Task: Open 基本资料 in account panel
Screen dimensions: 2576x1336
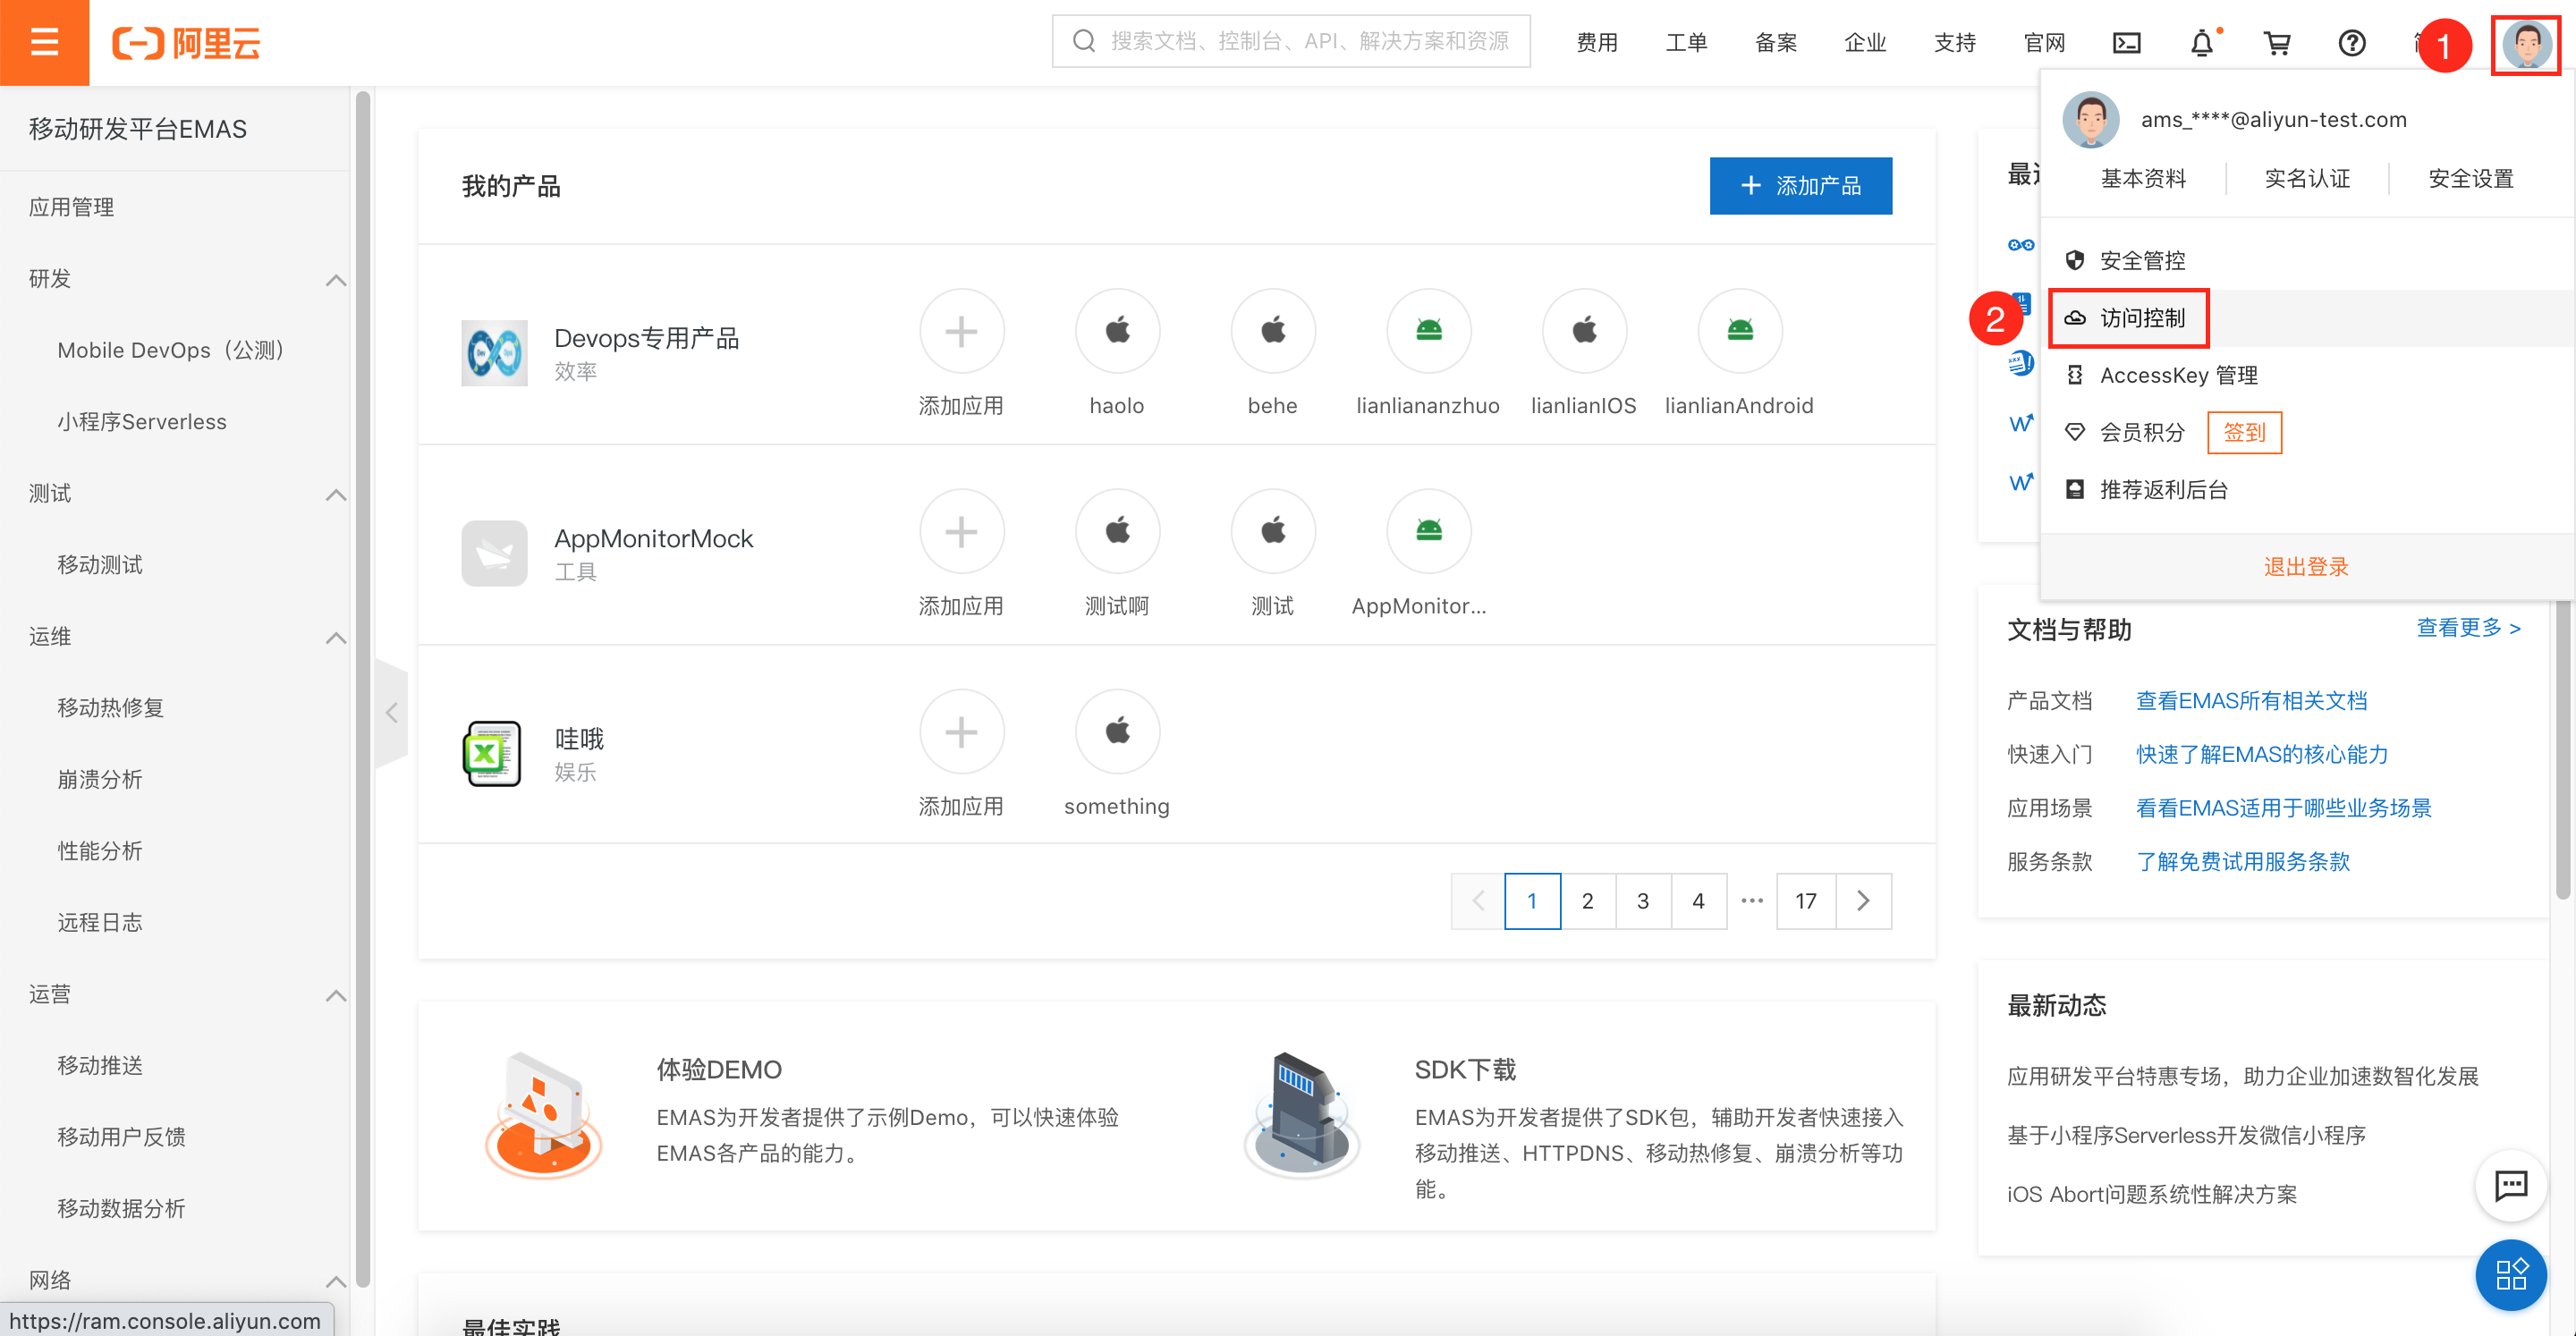Action: tap(2143, 179)
